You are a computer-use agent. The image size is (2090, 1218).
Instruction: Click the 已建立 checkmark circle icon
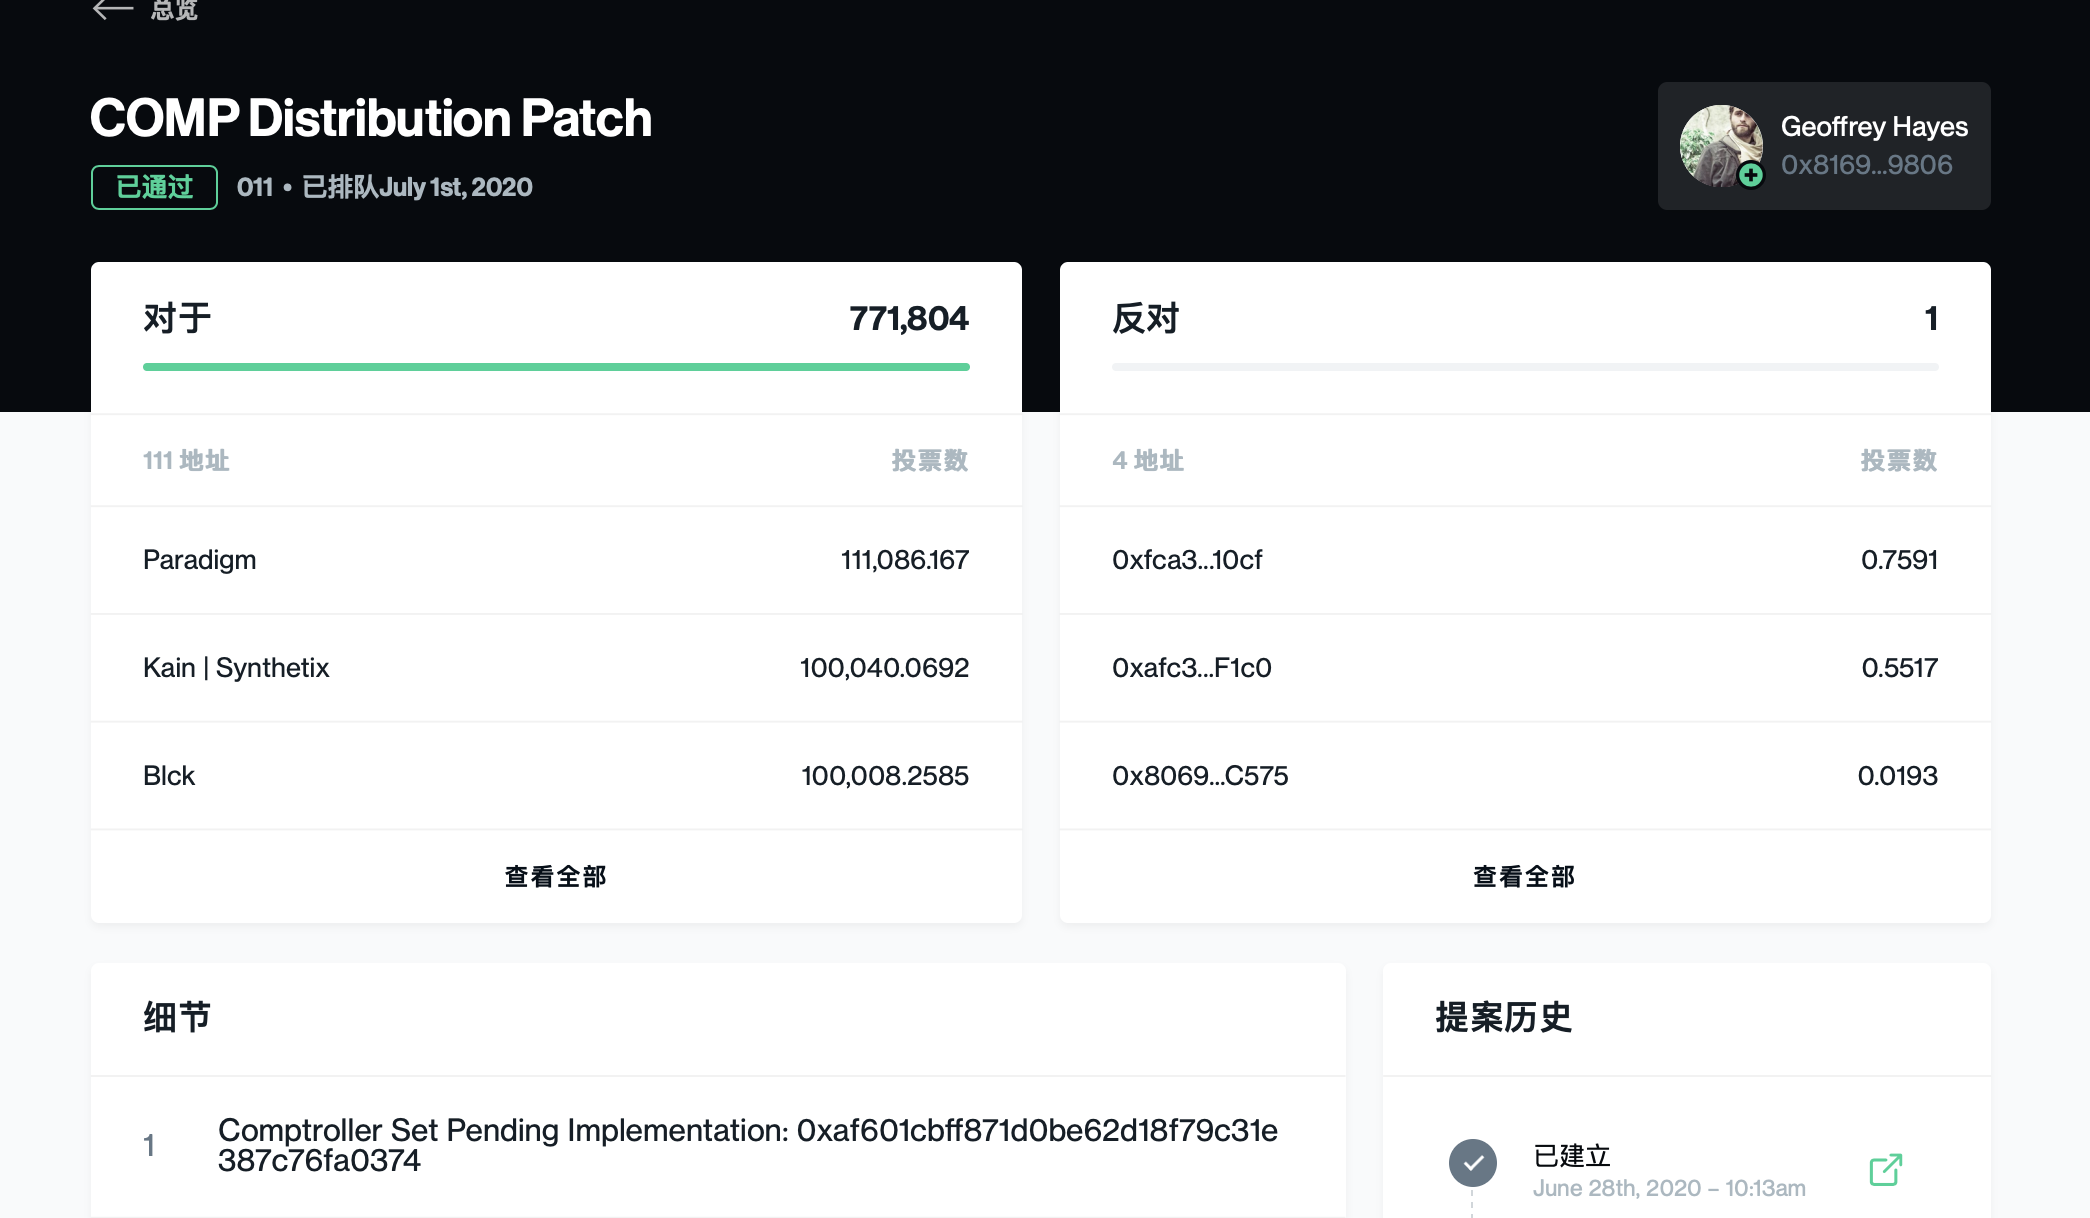1472,1163
